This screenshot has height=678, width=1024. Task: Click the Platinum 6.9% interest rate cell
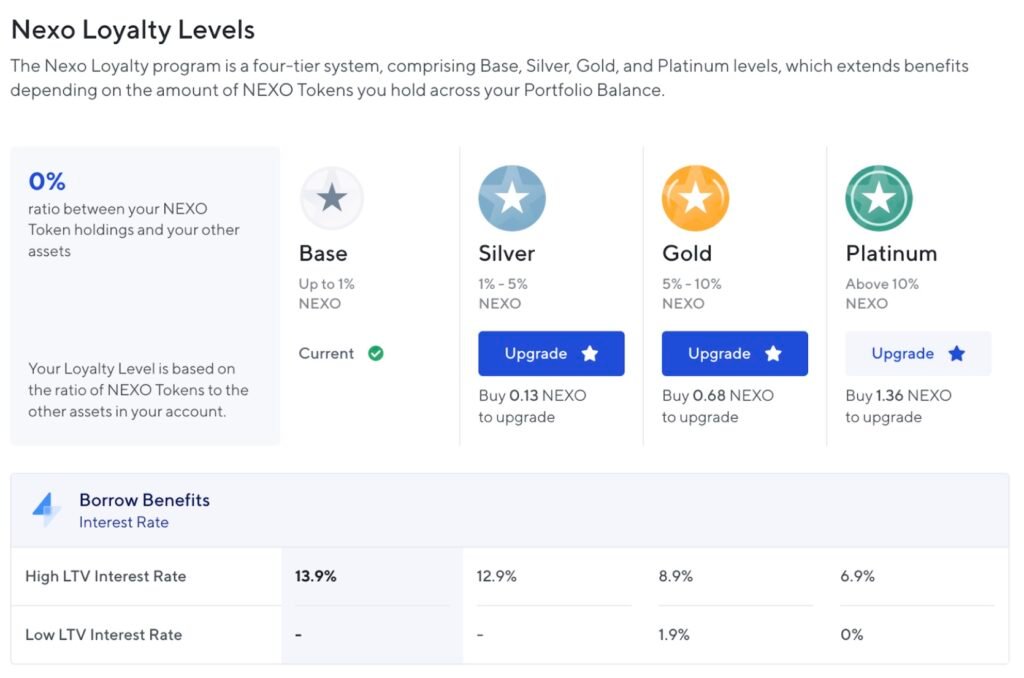[858, 576]
